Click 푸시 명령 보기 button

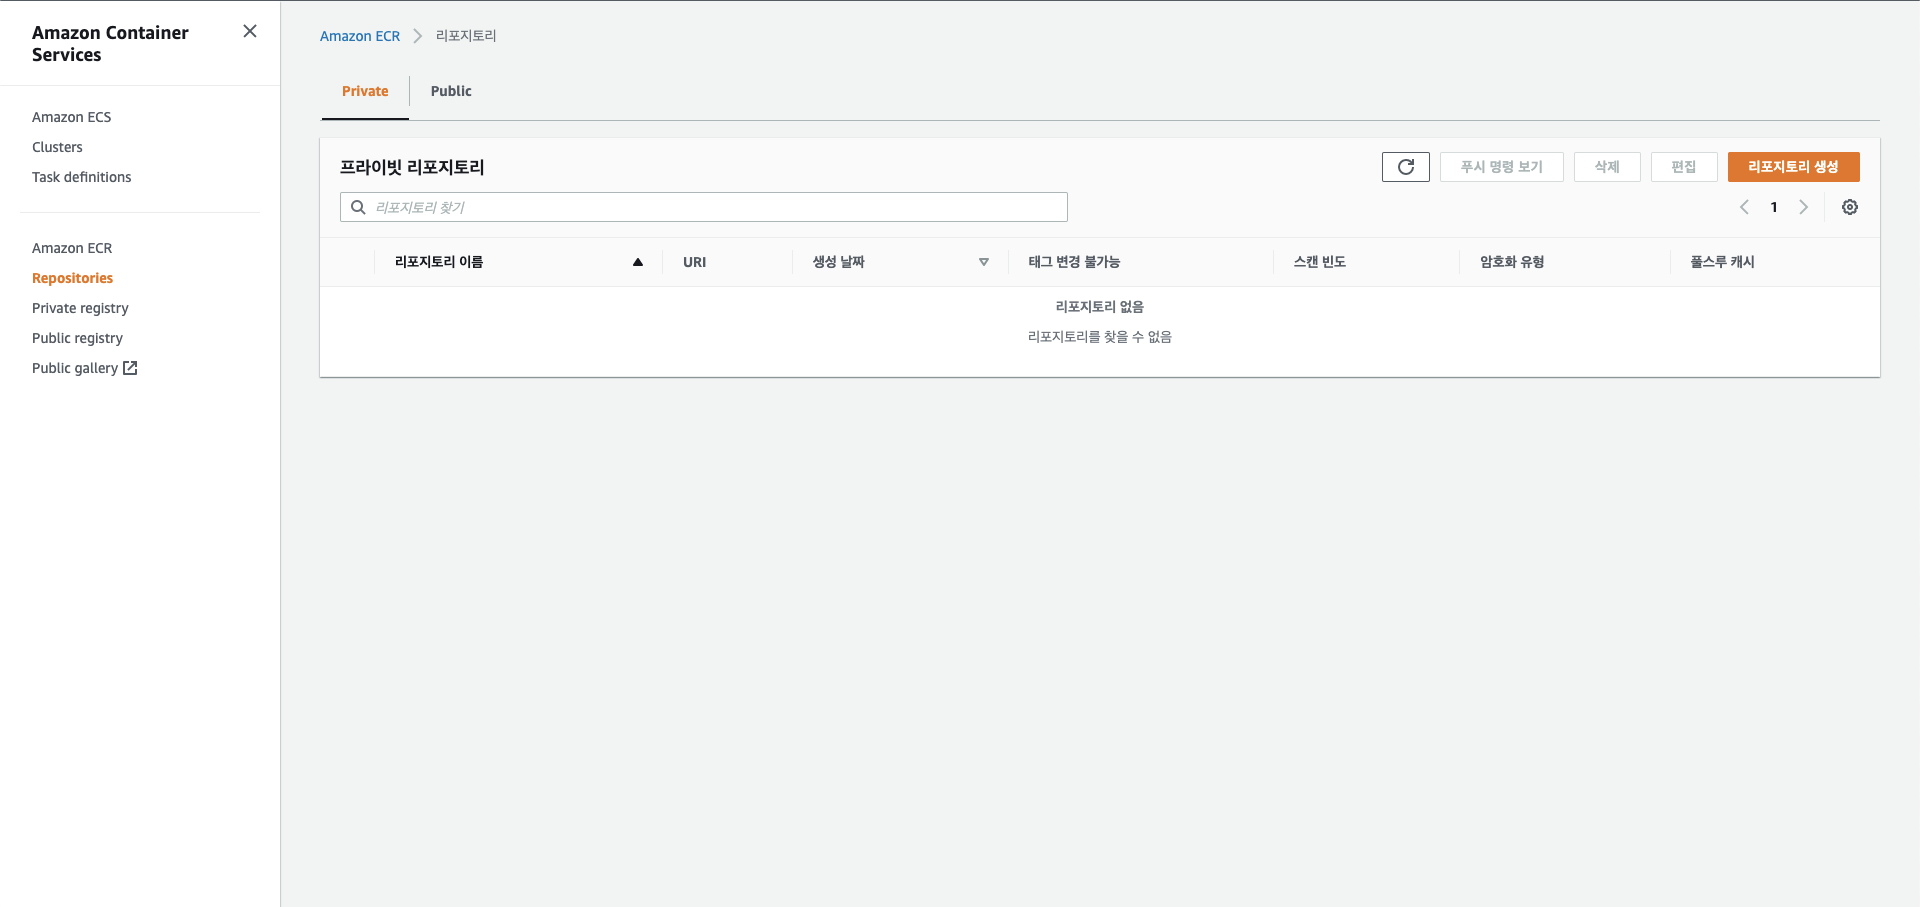(1501, 167)
